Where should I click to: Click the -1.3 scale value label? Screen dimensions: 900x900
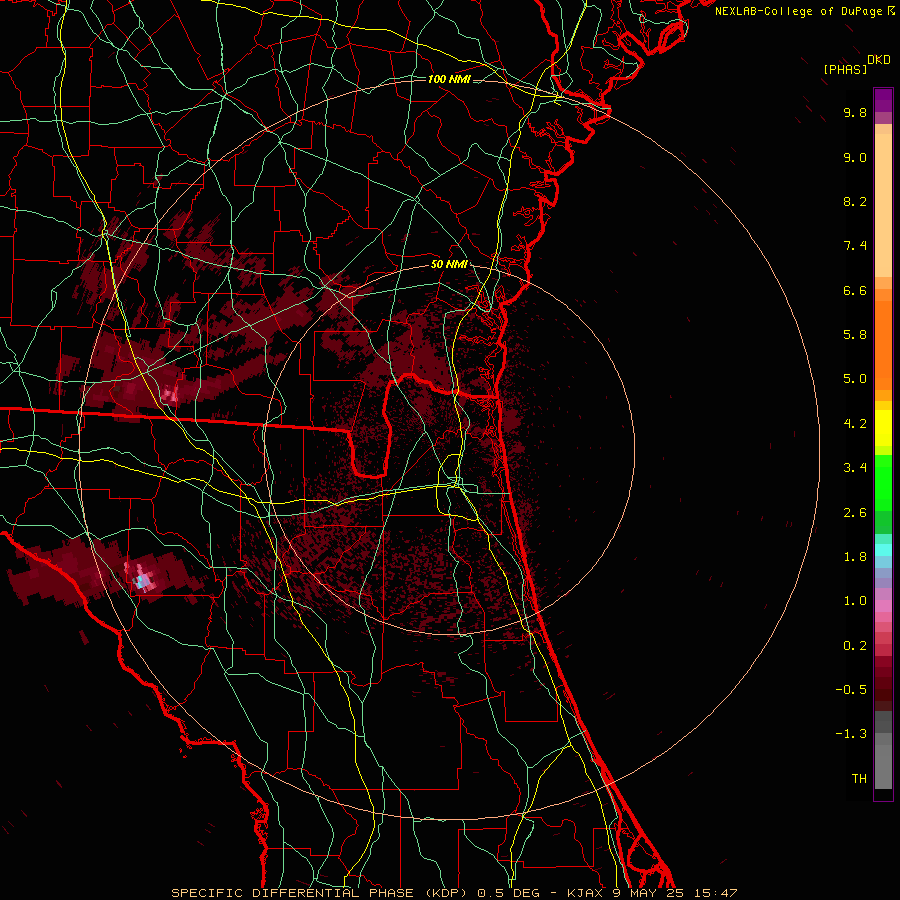point(851,734)
